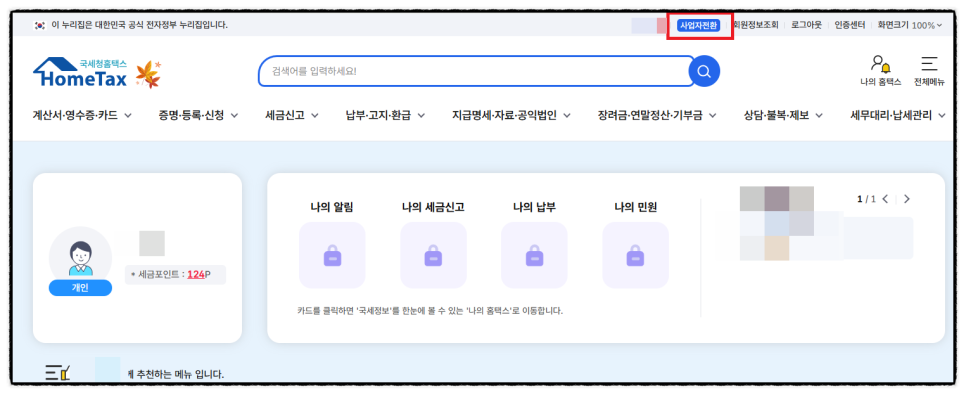
Task: Click the 사업자전환 button
Action: point(698,25)
